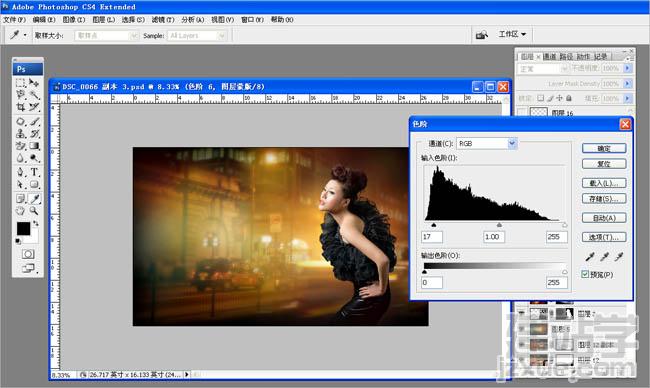
Task: Pick the black point eyedropper in Levels
Action: tap(590, 257)
